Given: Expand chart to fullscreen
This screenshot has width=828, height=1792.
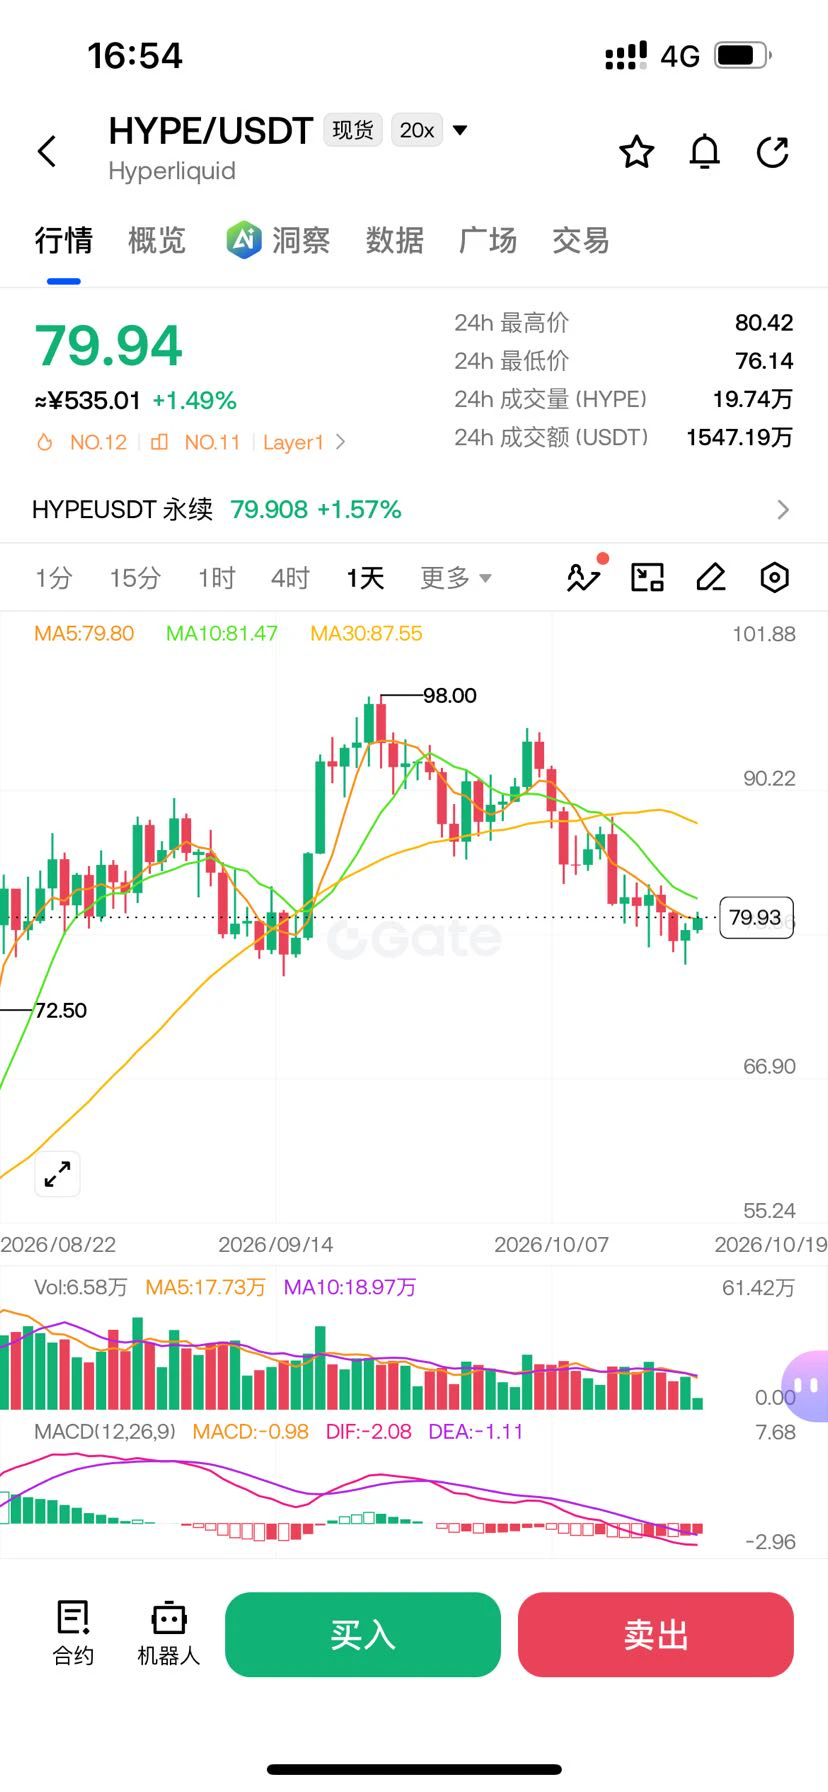Looking at the screenshot, I should (58, 1173).
